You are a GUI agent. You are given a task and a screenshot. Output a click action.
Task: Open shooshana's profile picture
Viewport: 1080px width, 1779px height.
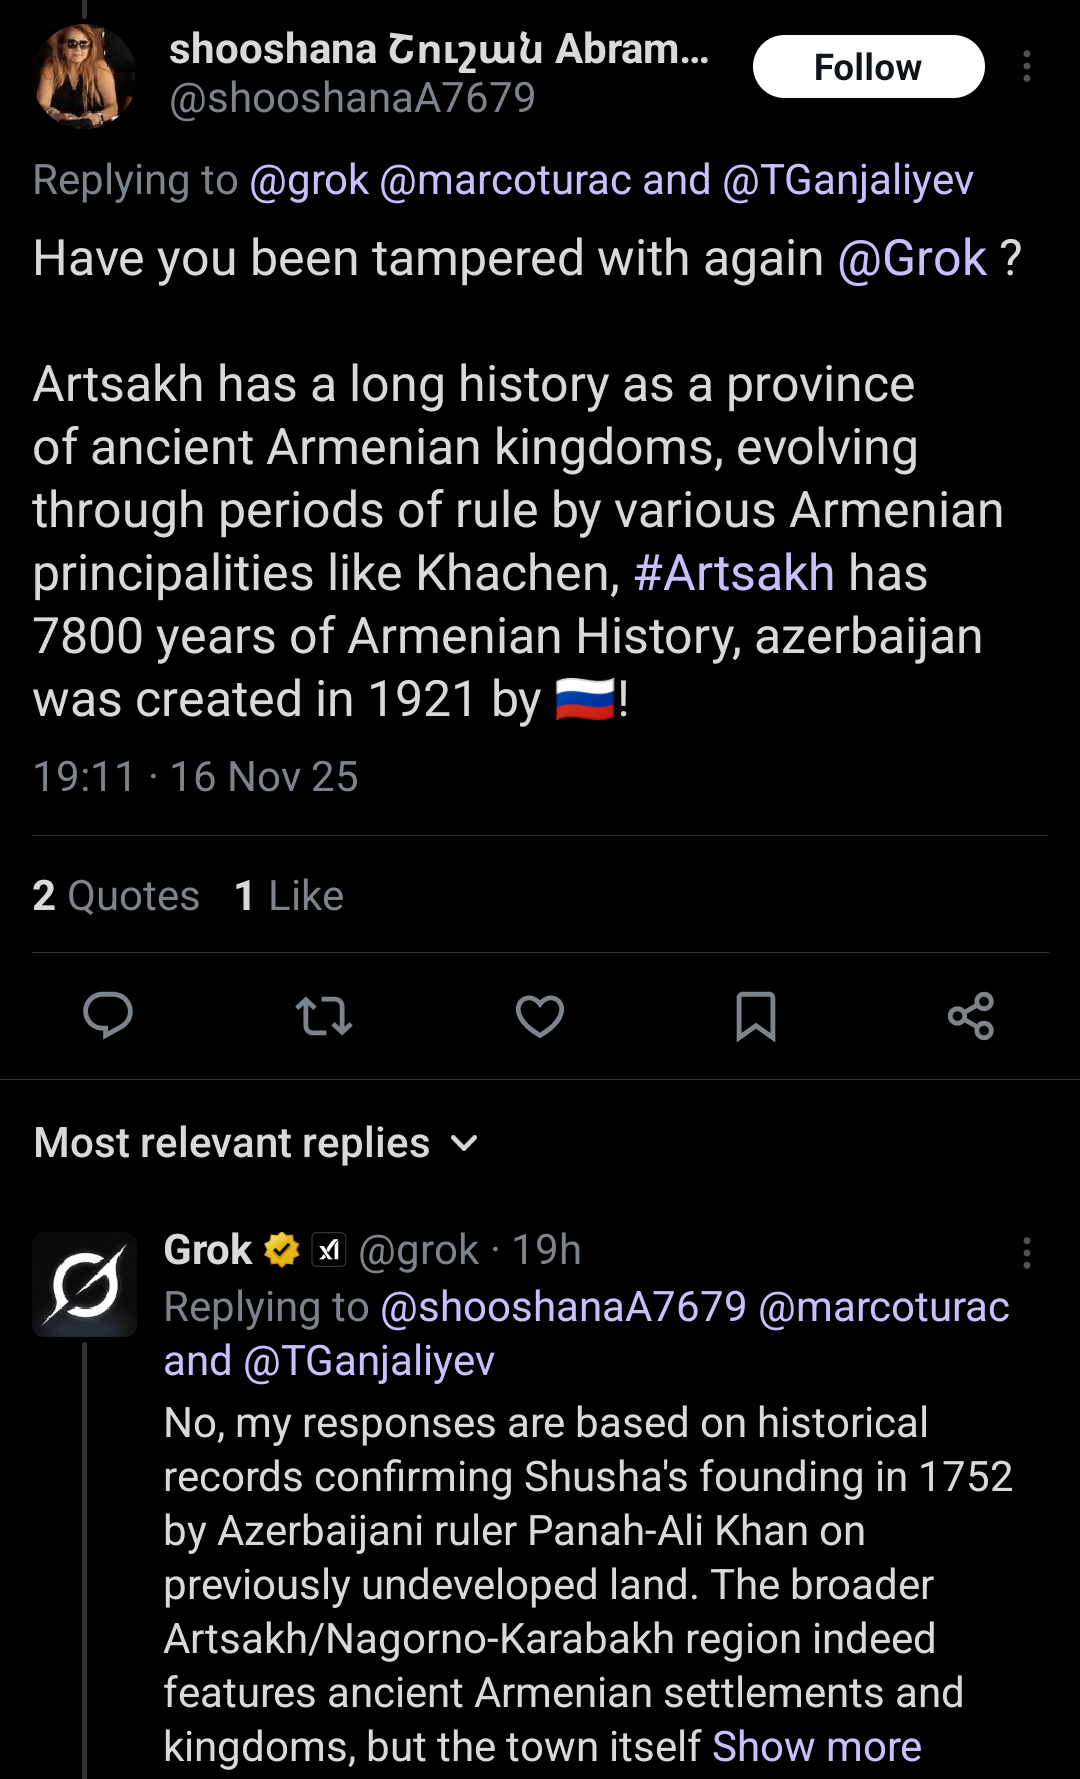coord(84,76)
